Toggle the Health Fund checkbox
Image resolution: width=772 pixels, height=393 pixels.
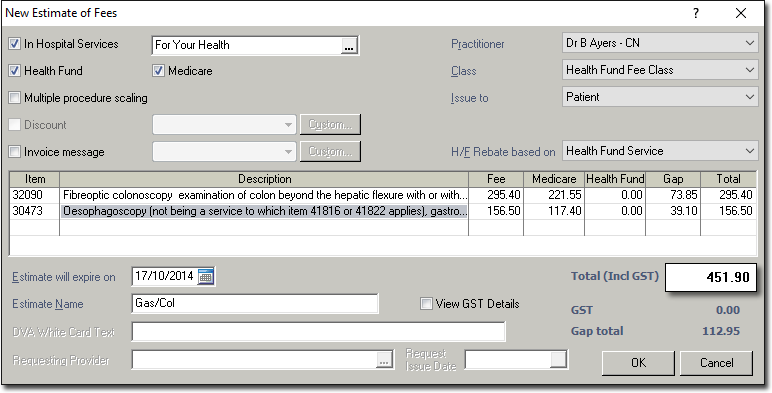click(14, 71)
